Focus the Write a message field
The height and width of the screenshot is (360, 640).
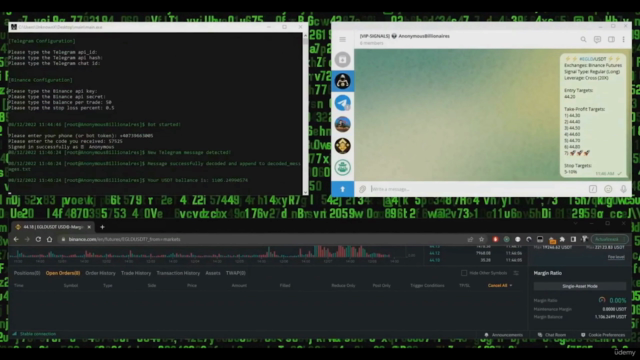478,189
